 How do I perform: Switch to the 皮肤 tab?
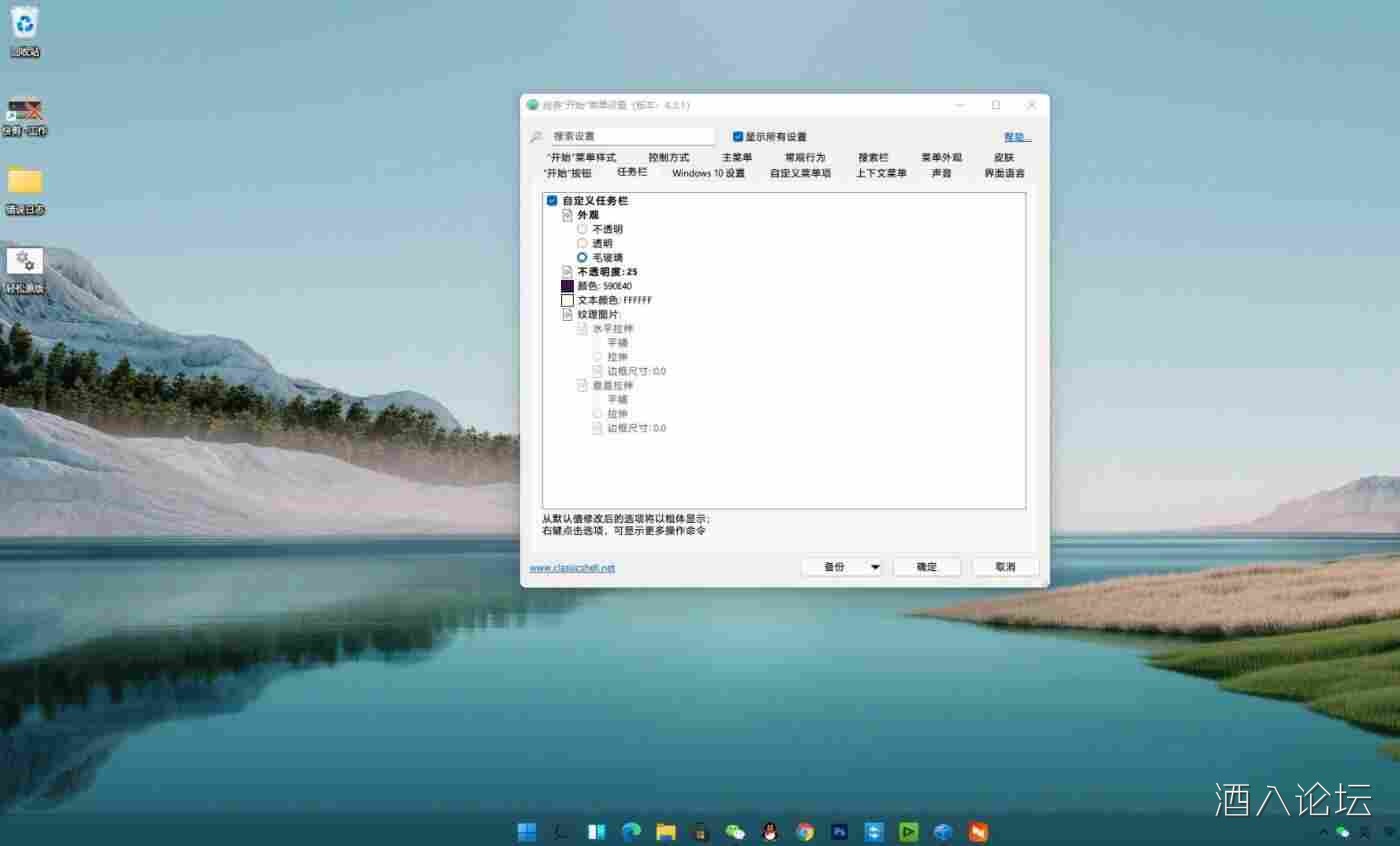1003,157
